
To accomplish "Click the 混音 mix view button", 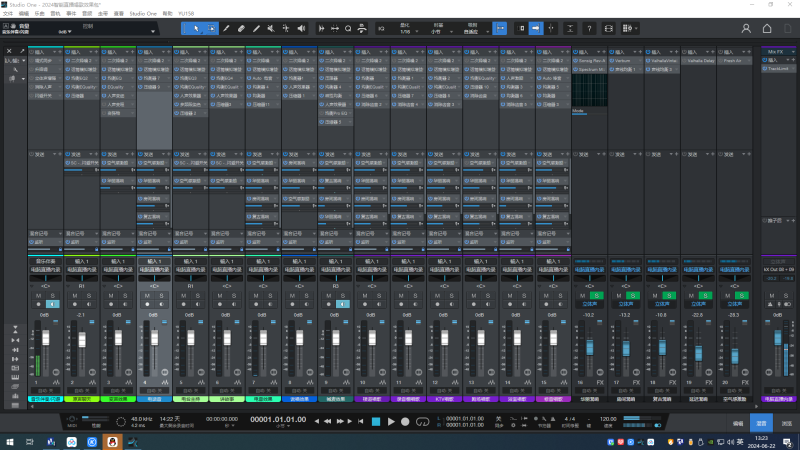I will (x=761, y=423).
